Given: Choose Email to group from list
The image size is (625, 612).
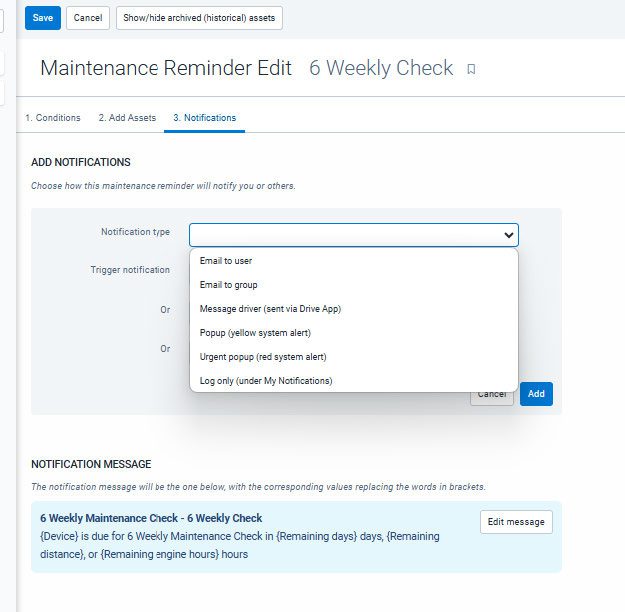Looking at the screenshot, I should [229, 285].
